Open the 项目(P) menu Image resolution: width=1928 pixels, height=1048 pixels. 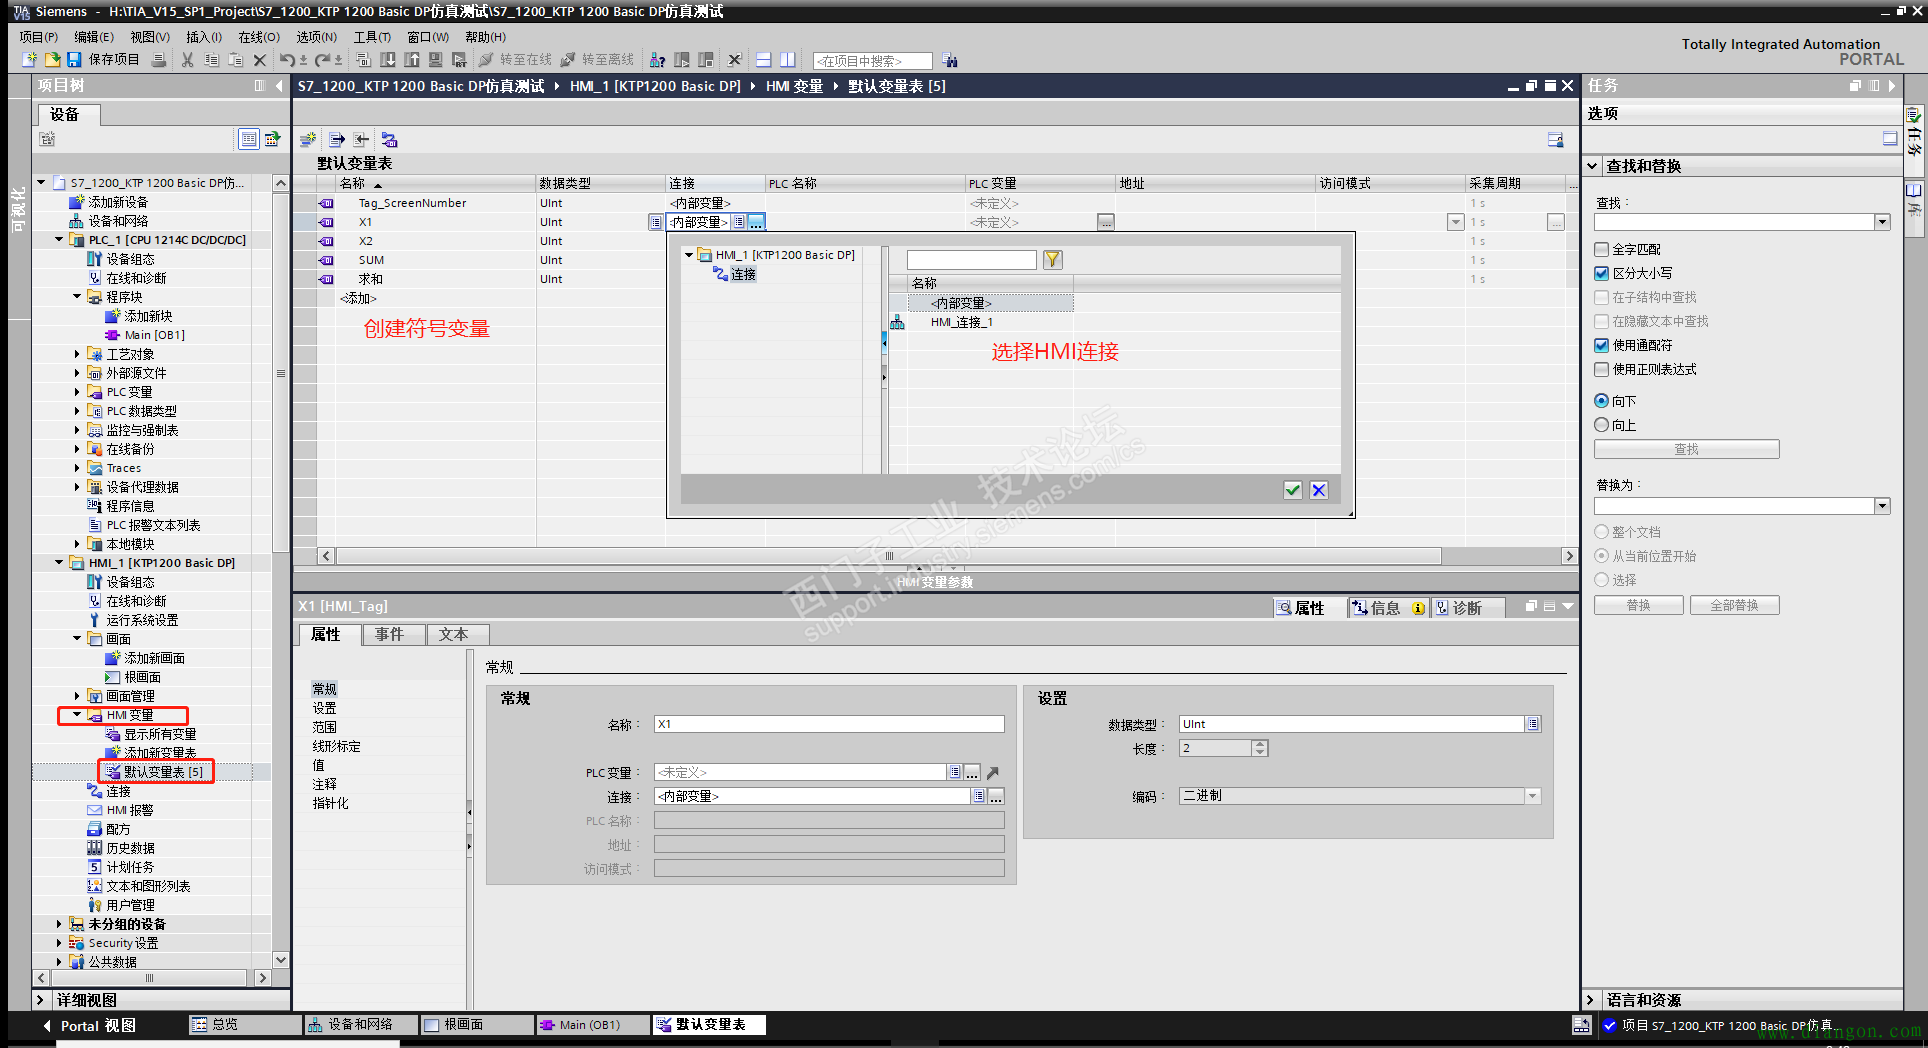(38, 37)
